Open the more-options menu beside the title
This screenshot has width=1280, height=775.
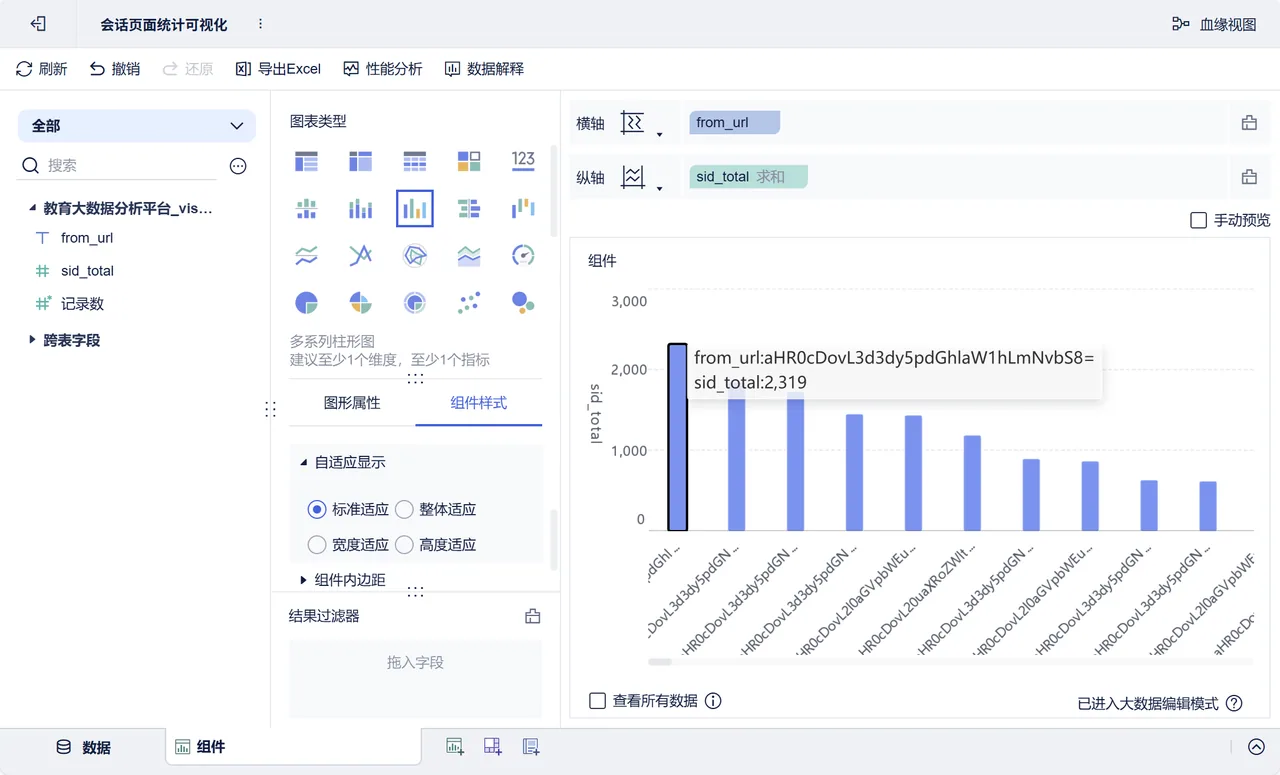click(x=260, y=24)
